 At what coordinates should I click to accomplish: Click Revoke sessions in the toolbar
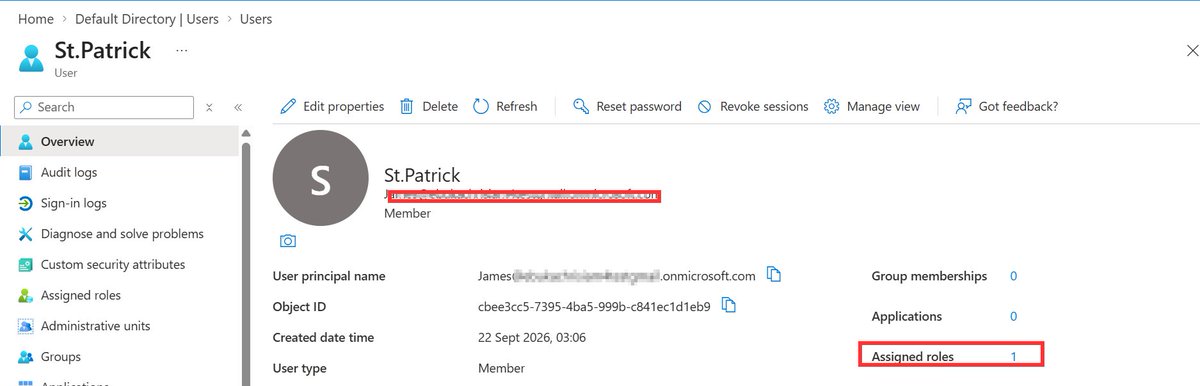click(752, 106)
